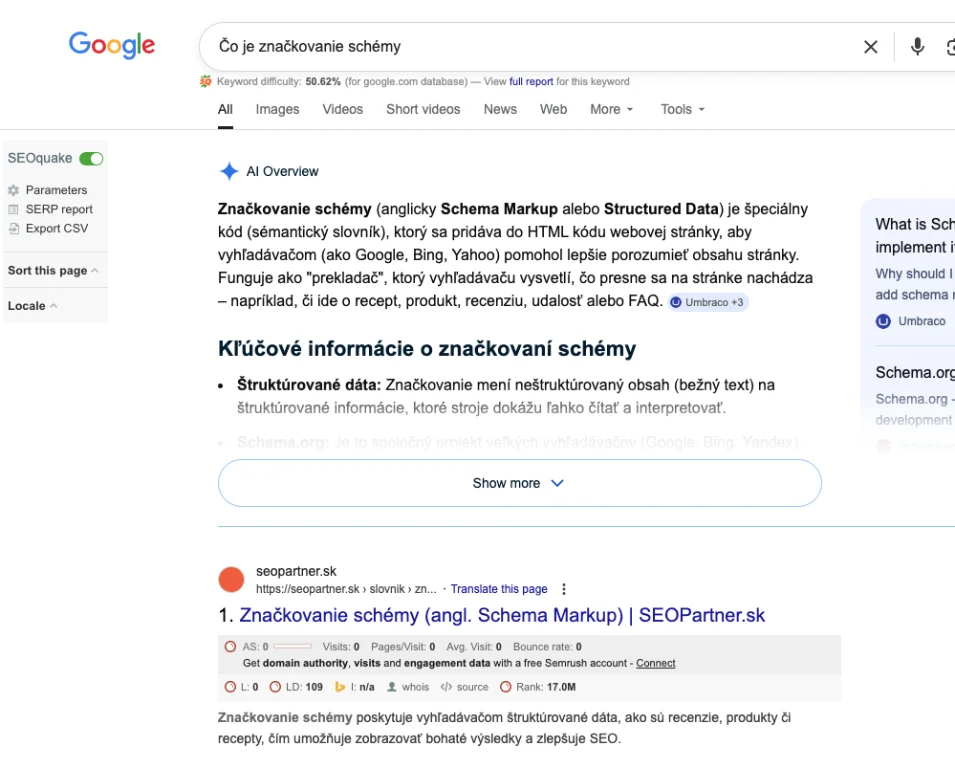
Task: Open the More dropdown in the search tabs
Action: (x=611, y=109)
